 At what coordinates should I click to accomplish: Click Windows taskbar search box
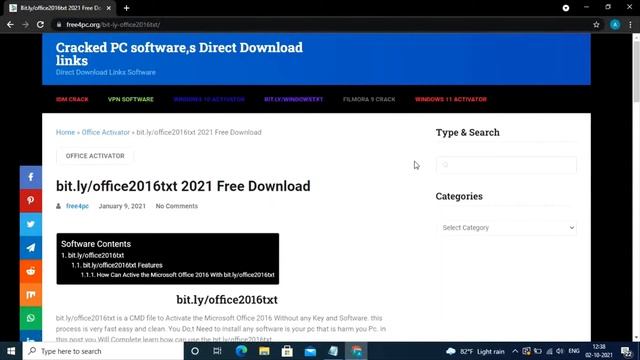pyautogui.click(x=103, y=351)
